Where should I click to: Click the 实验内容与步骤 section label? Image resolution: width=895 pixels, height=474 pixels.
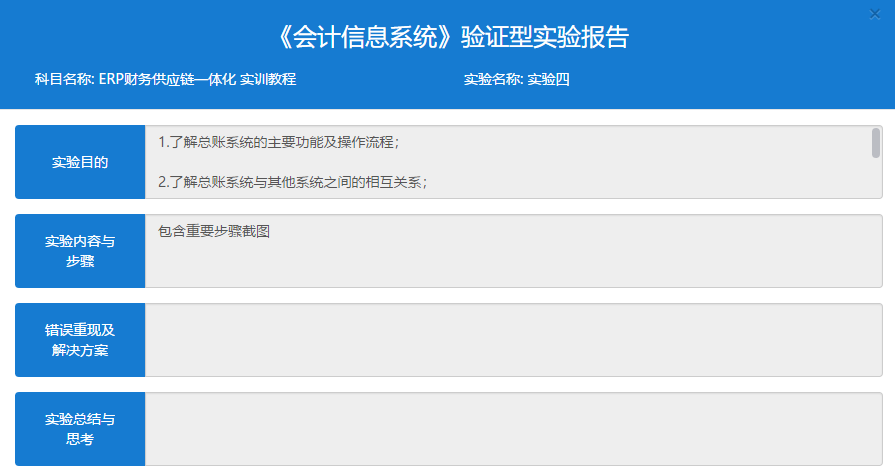(80, 251)
